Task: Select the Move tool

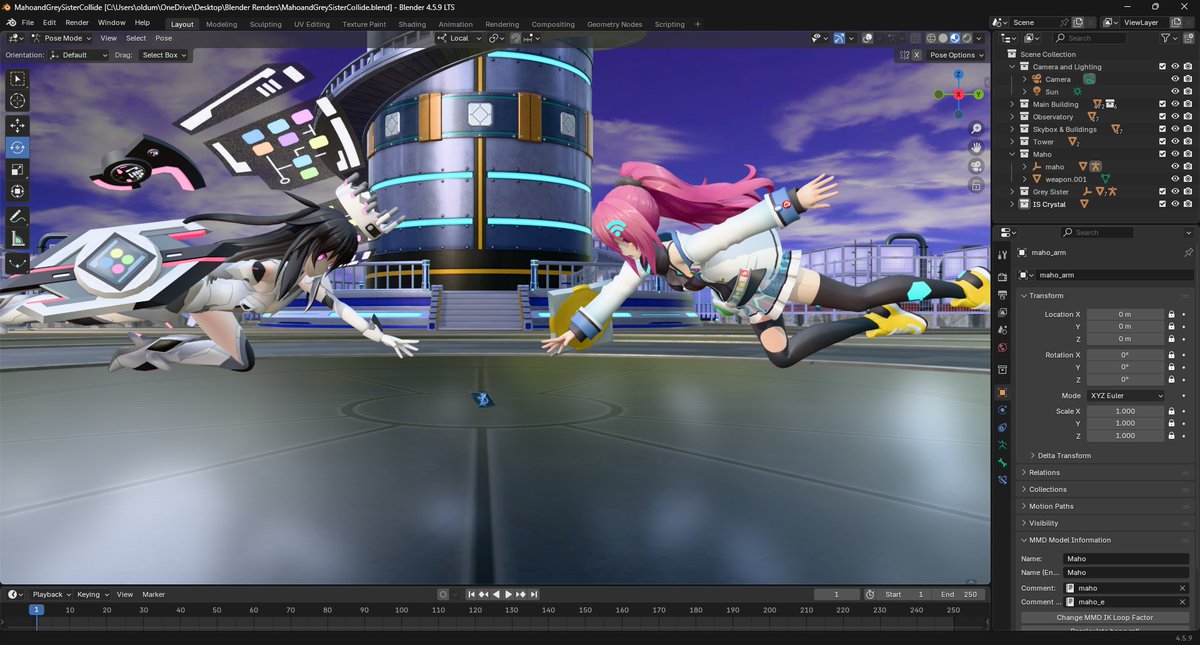Action: 18,125
